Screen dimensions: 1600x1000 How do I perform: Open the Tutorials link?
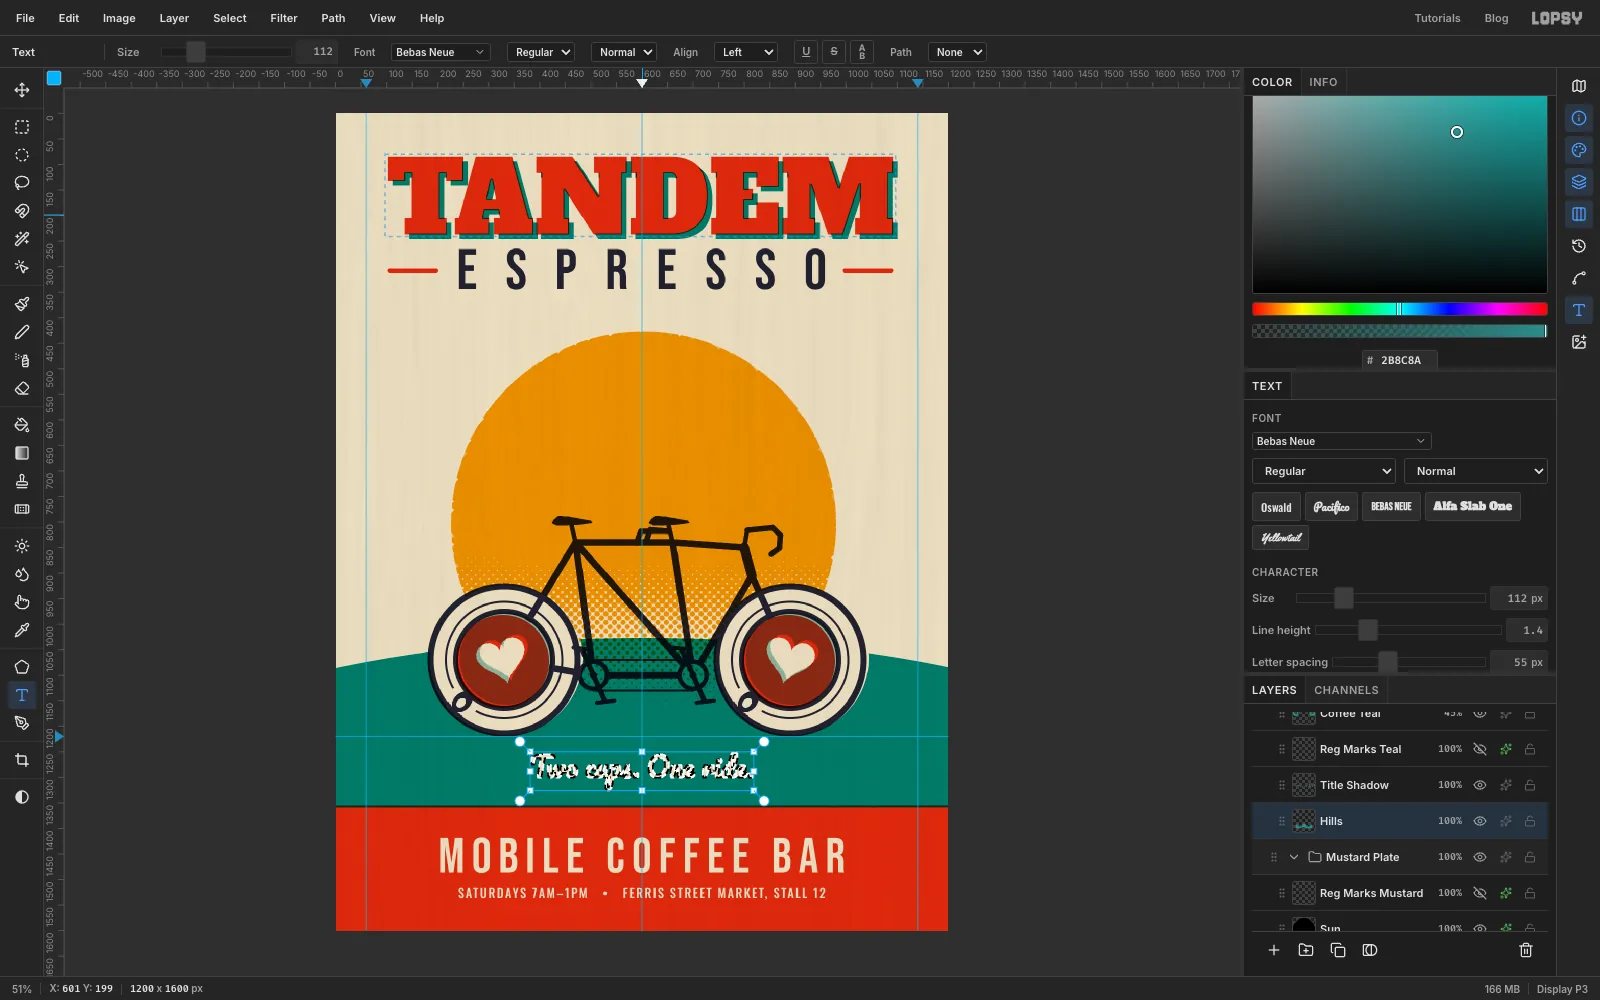(1437, 18)
